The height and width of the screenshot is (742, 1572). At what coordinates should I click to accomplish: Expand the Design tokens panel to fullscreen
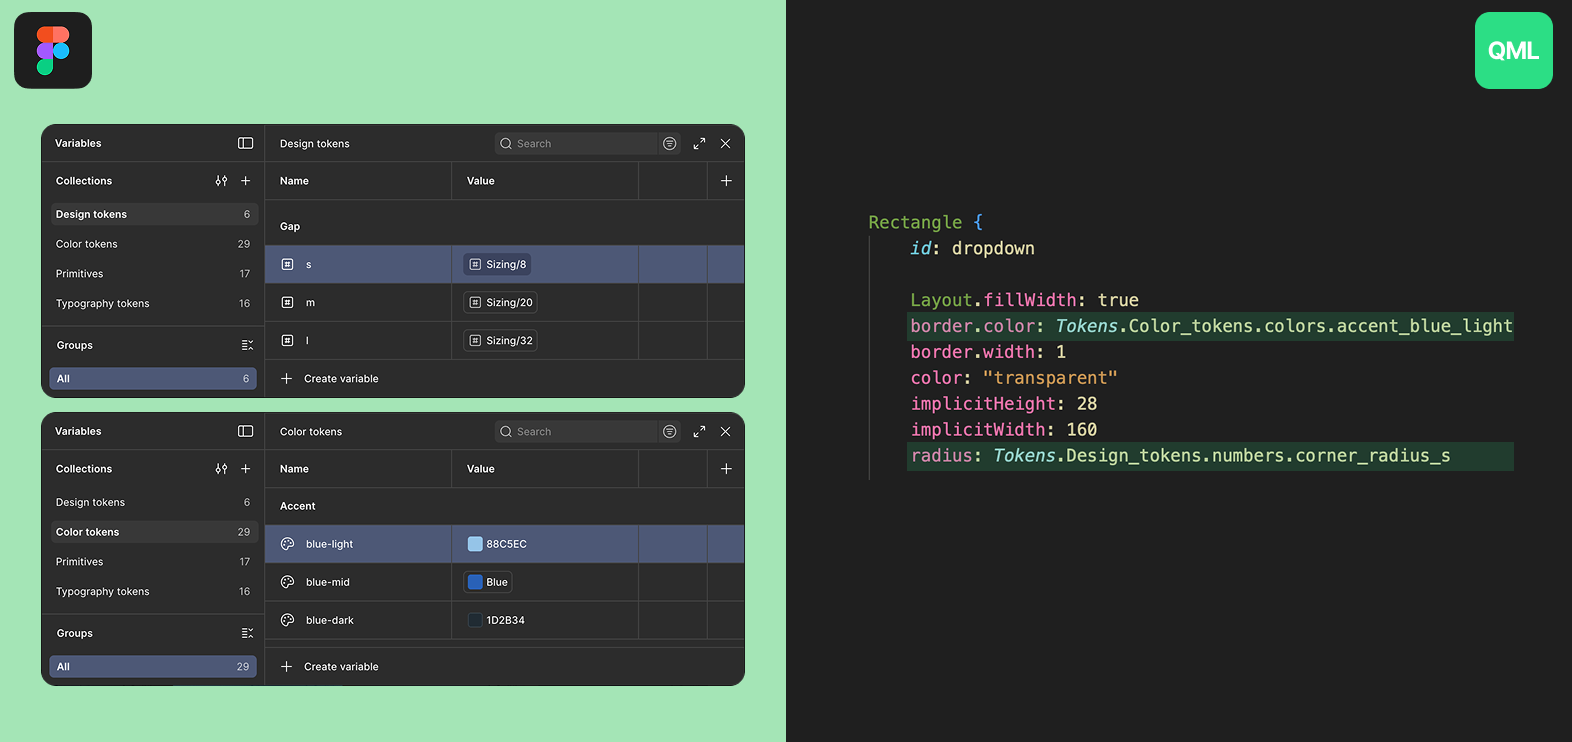tap(699, 144)
